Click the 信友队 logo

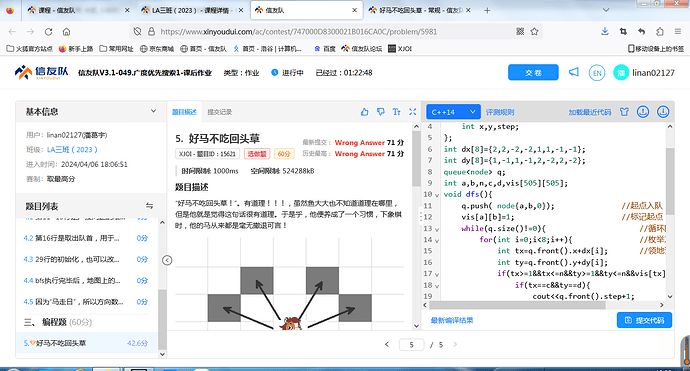pos(41,73)
